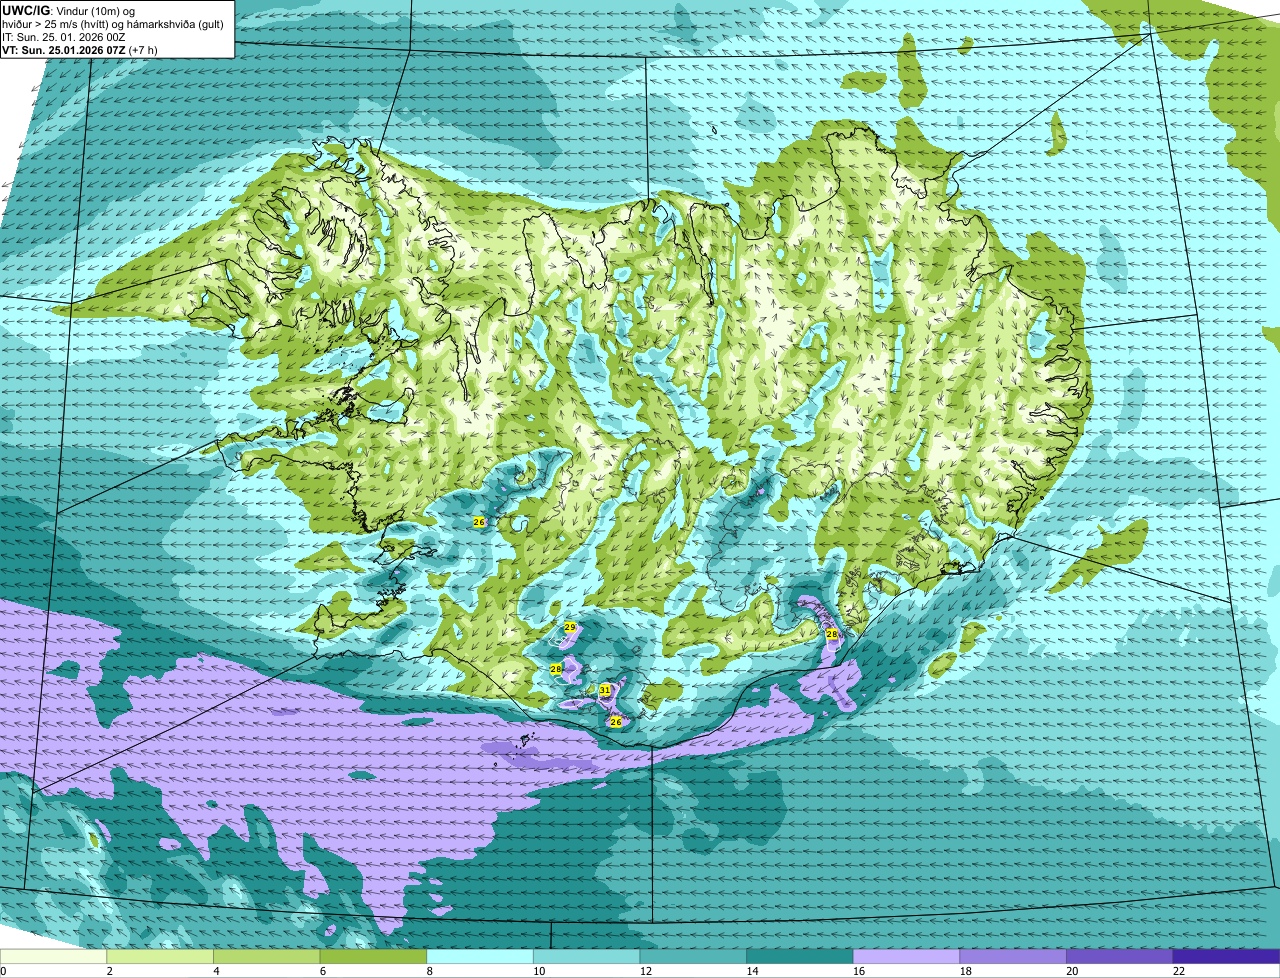Click the northernmost yellow gust marker labeled 26

coord(479,522)
